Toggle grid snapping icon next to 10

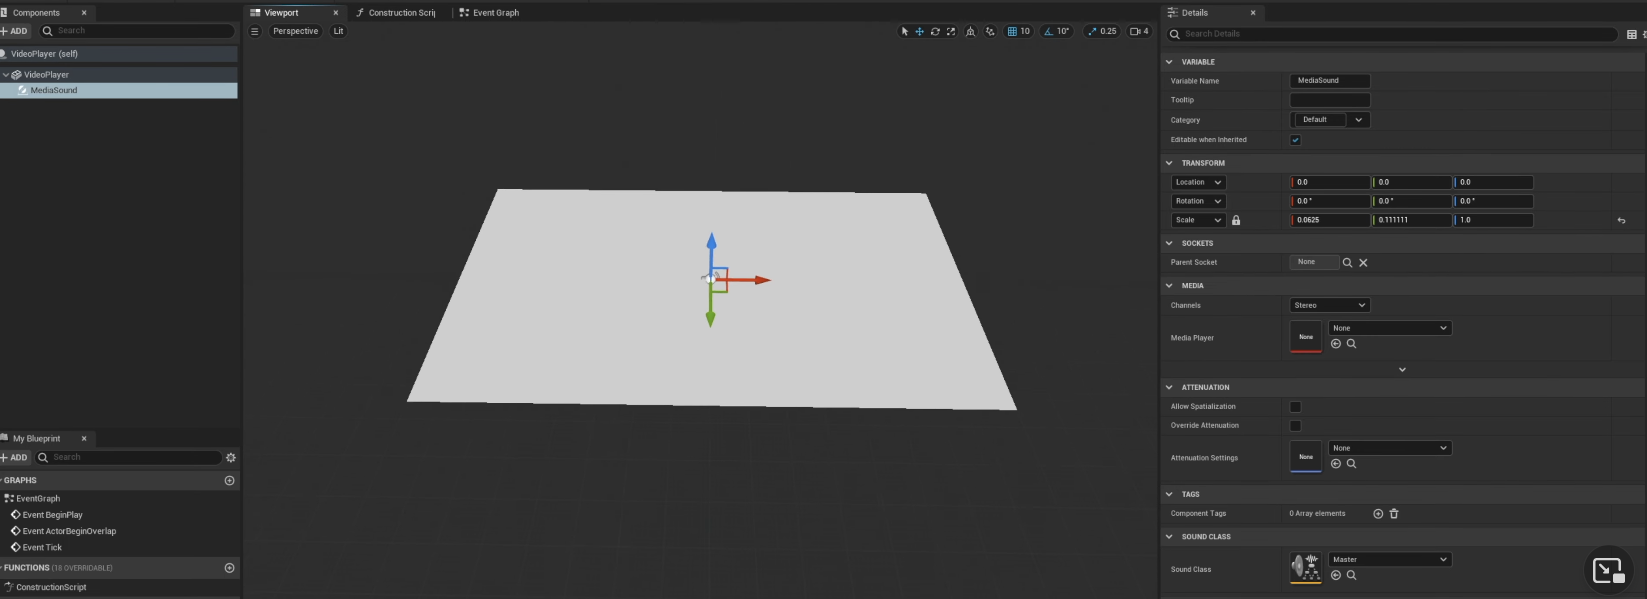click(1013, 31)
